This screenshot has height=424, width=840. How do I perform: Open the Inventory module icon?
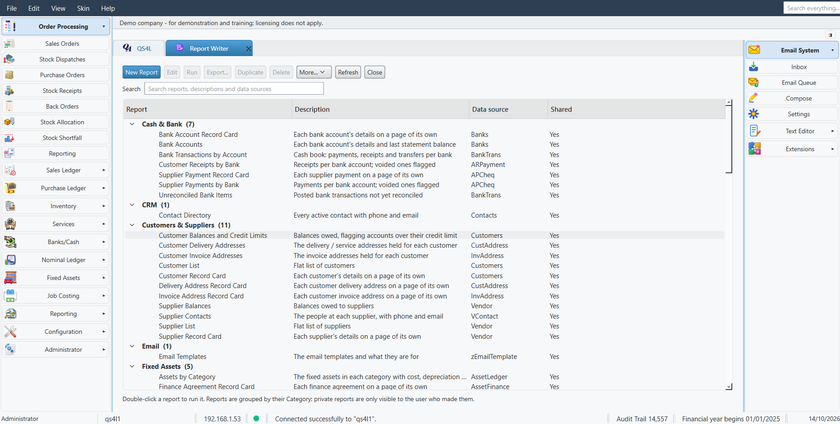pyautogui.click(x=10, y=206)
